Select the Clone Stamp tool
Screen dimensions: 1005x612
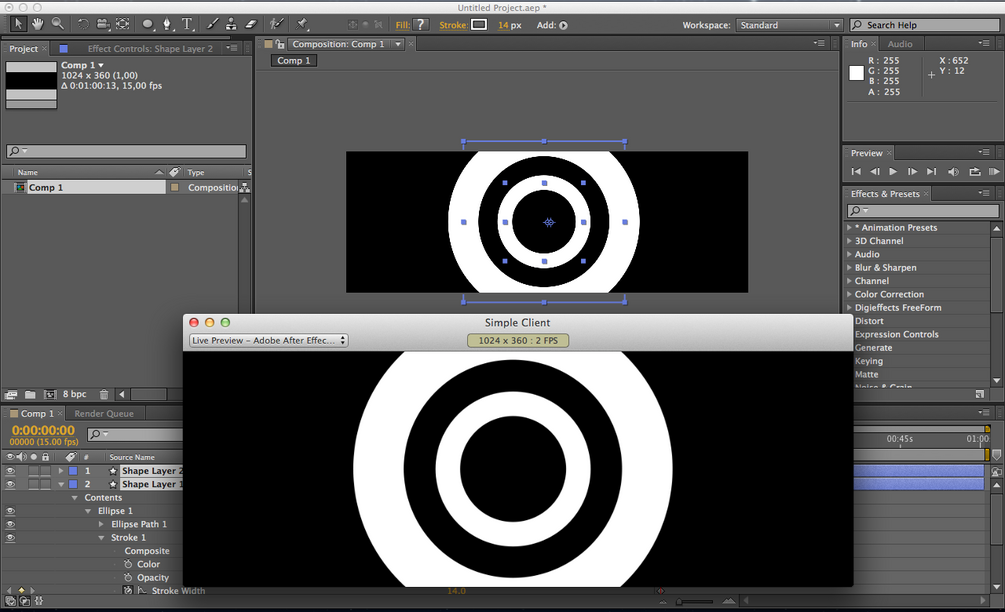pyautogui.click(x=231, y=24)
